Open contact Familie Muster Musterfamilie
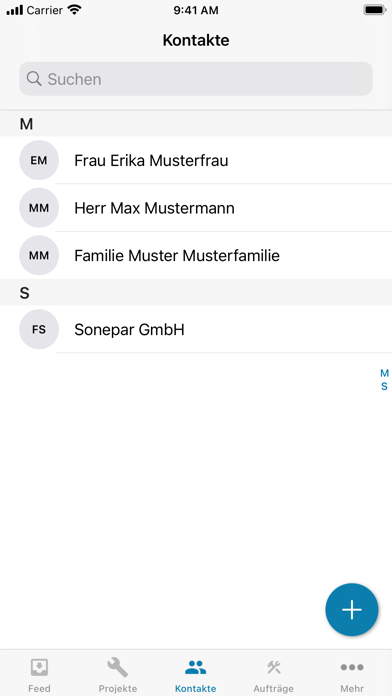392x696 pixels. tap(196, 255)
